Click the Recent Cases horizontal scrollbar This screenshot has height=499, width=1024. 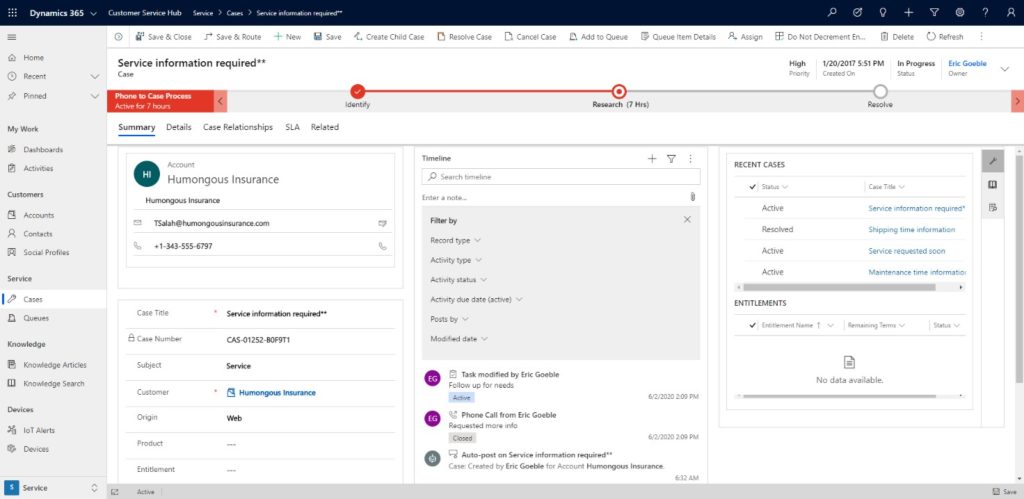(839, 287)
